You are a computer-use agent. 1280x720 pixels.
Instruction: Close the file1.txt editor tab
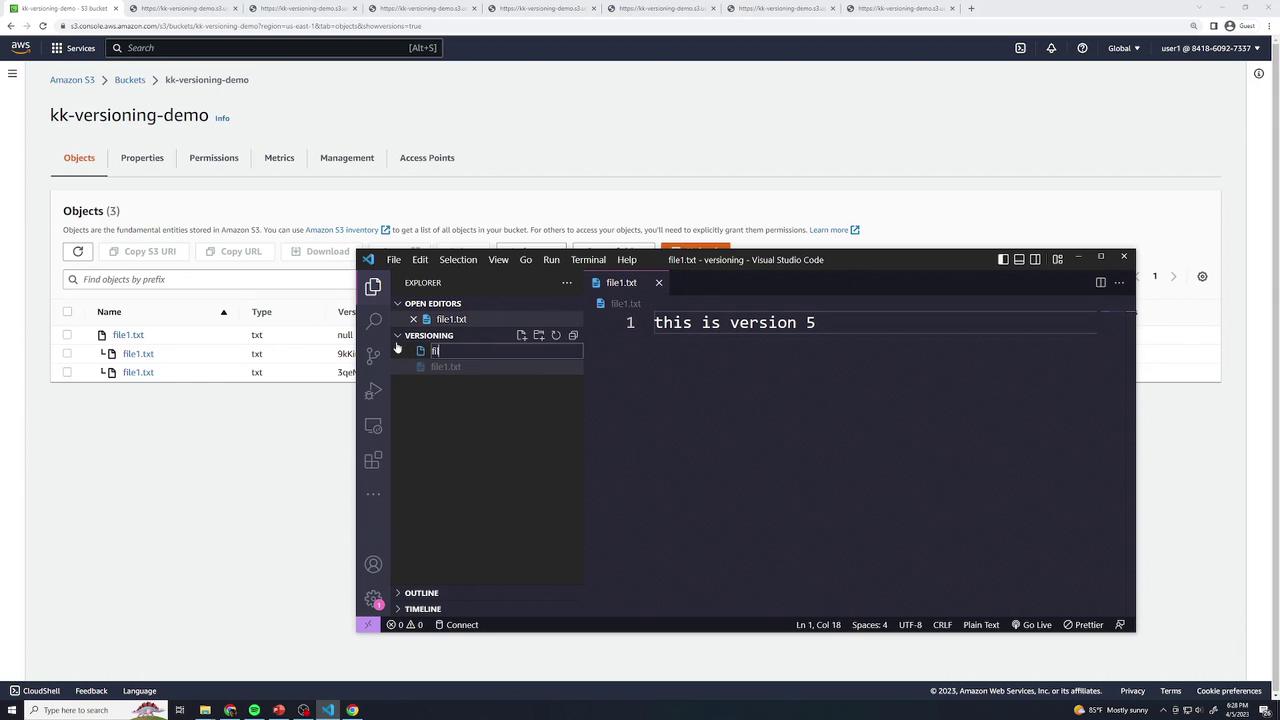[659, 283]
